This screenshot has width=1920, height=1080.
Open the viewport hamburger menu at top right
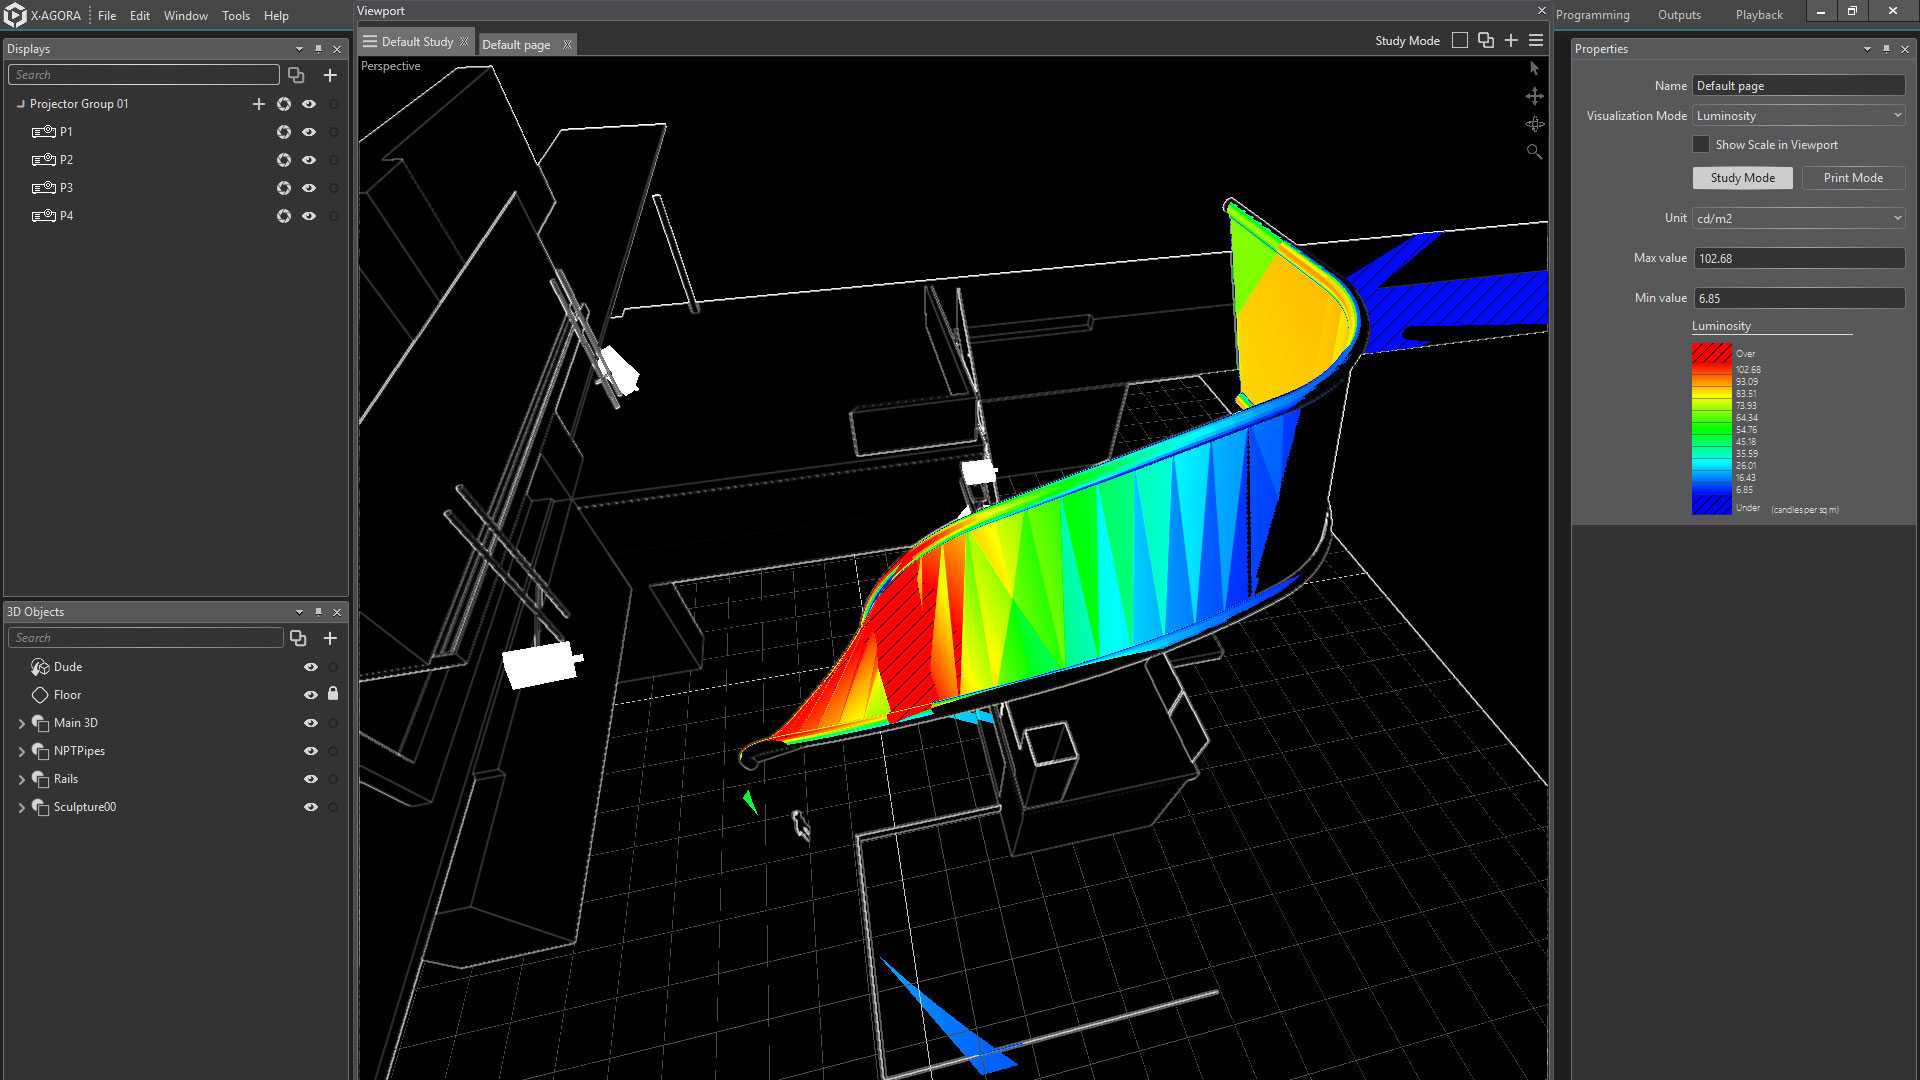click(1536, 41)
